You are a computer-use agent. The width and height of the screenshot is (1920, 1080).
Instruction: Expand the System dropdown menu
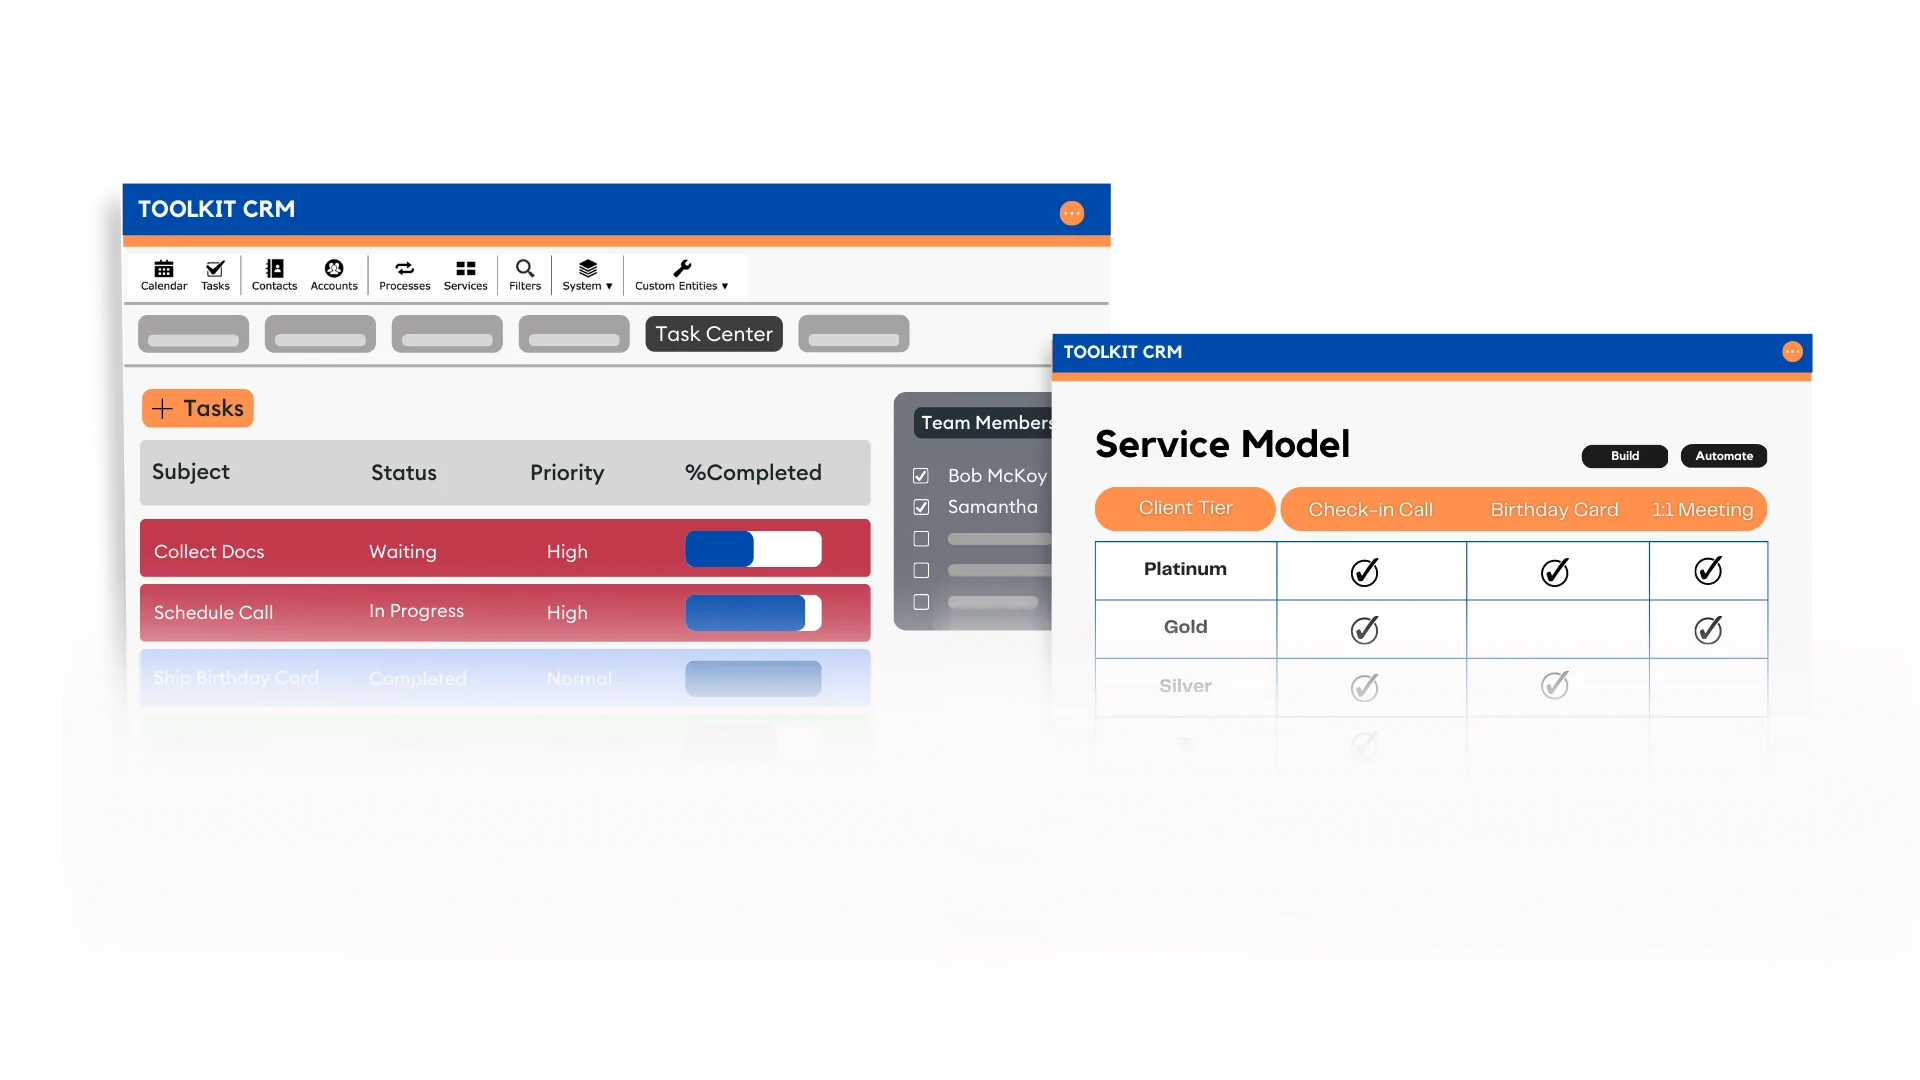(x=585, y=274)
